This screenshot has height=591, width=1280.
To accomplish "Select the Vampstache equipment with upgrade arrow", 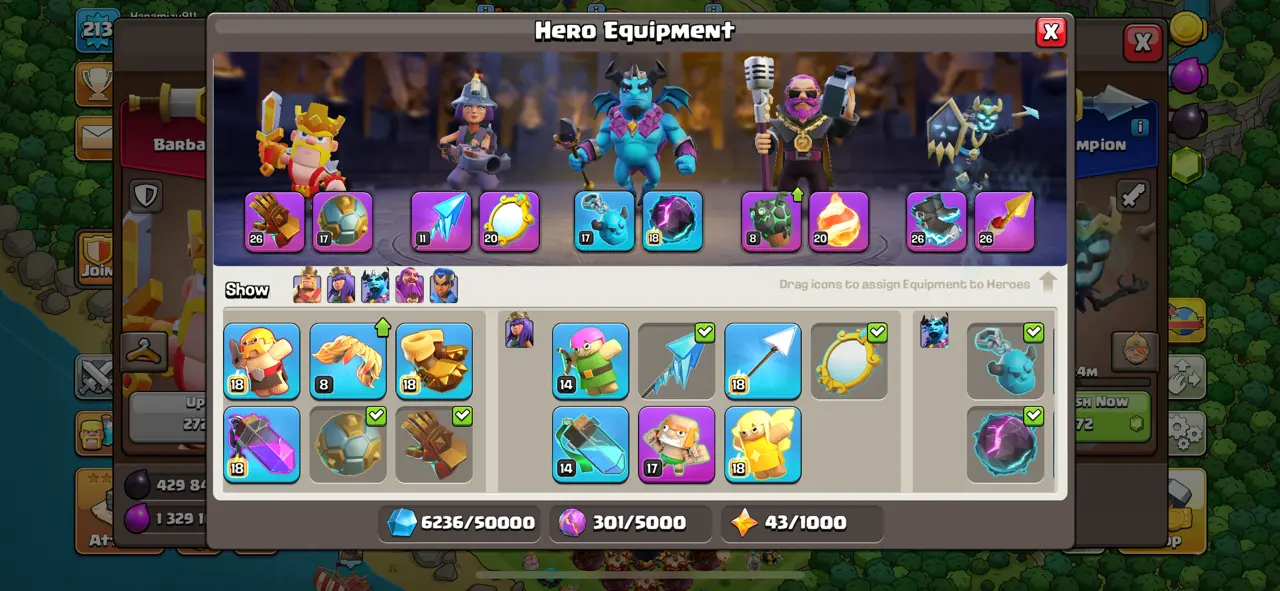I will click(x=348, y=361).
